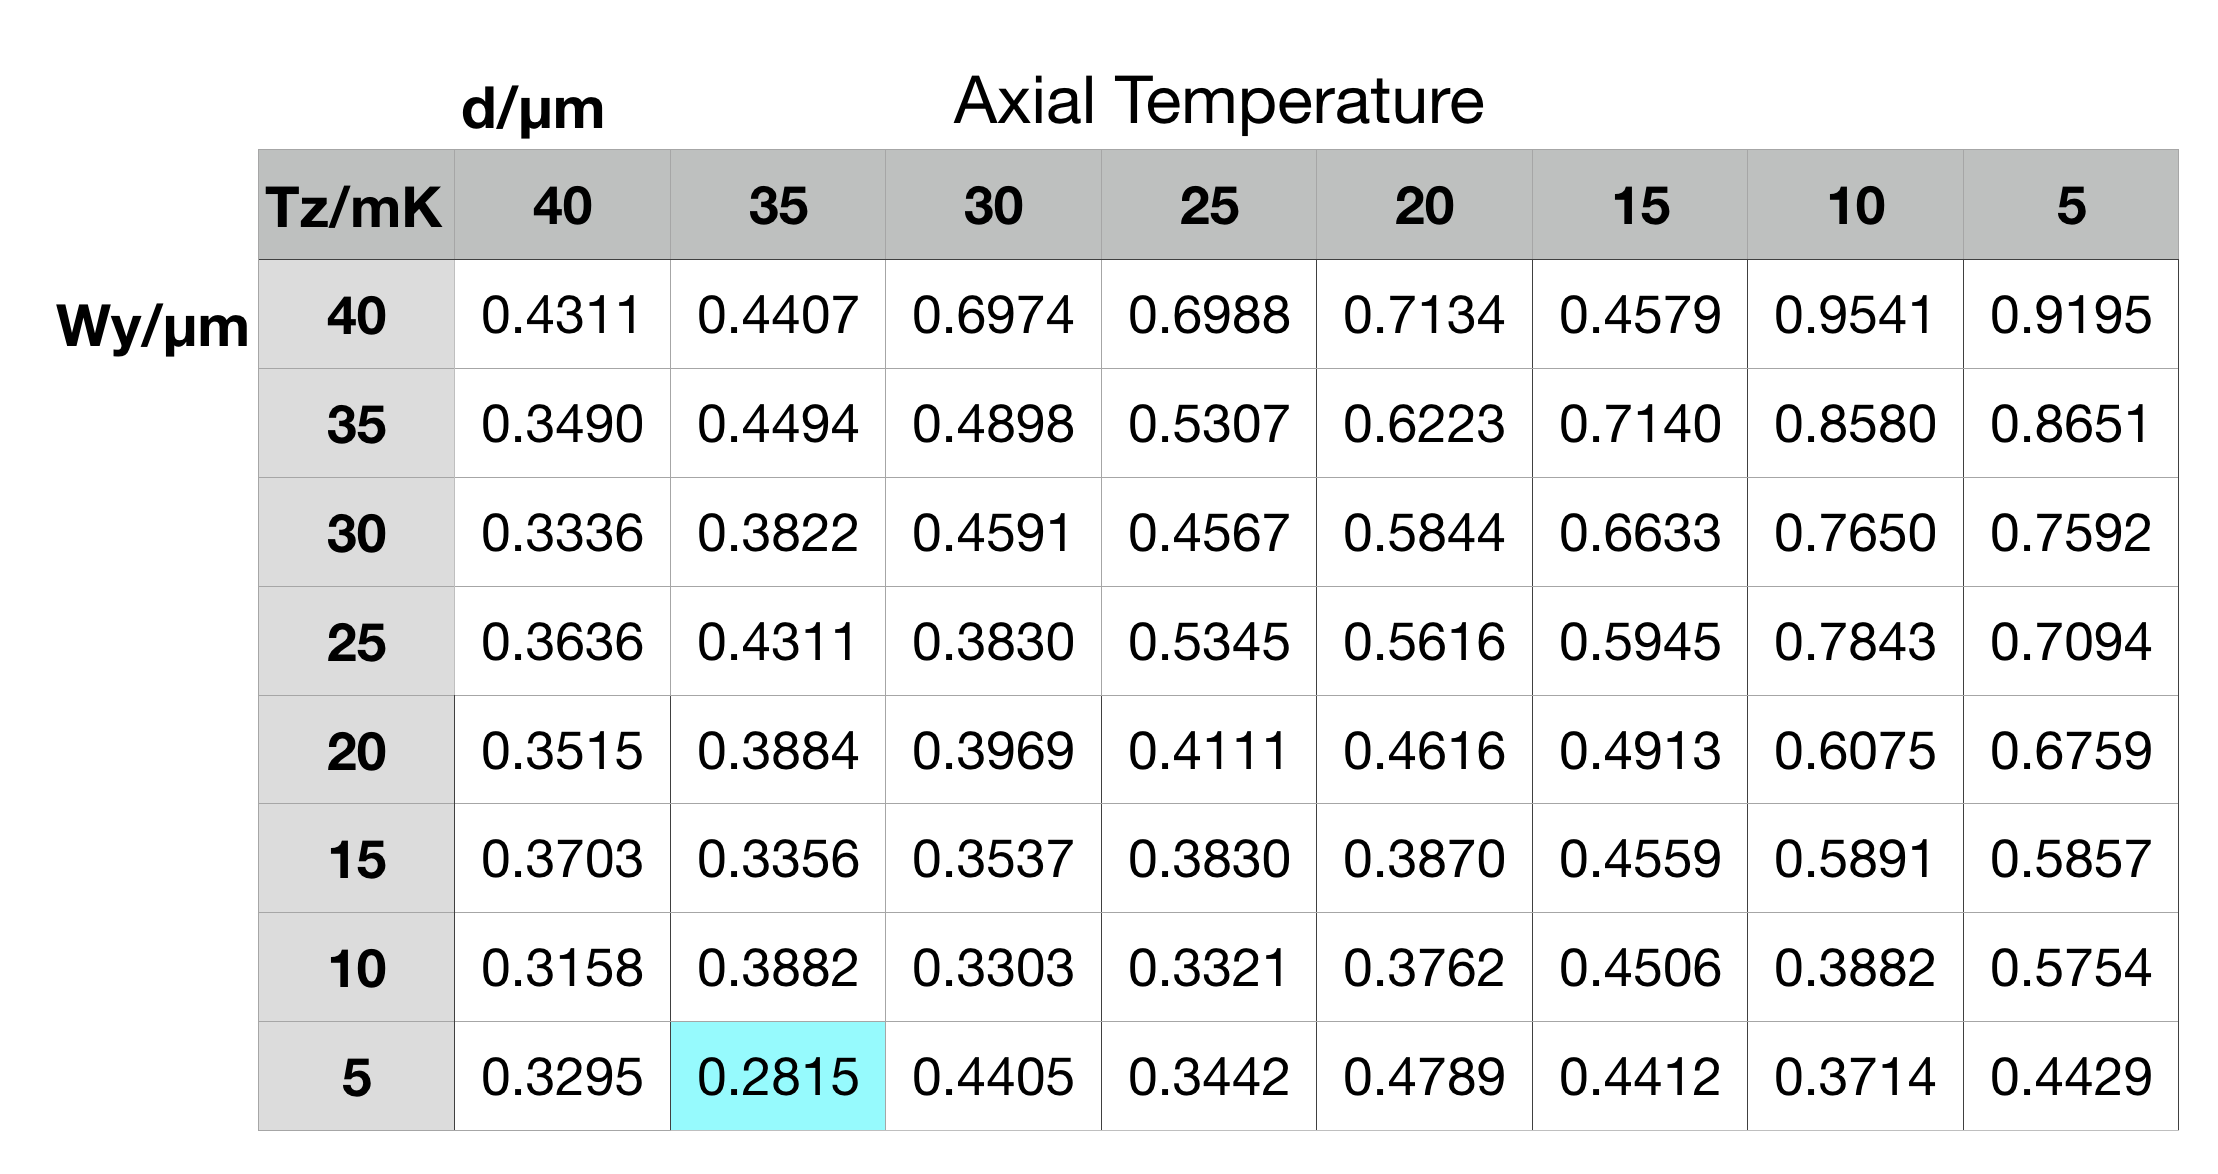The height and width of the screenshot is (1174, 2218).
Task: Click cell containing 0.6974
Action: 993,315
